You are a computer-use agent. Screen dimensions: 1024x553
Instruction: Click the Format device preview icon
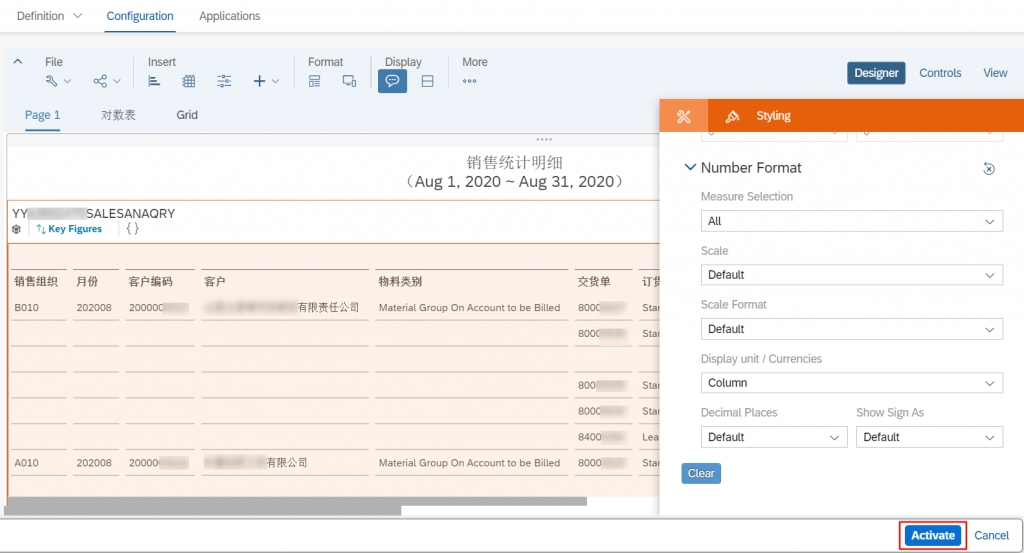point(349,81)
